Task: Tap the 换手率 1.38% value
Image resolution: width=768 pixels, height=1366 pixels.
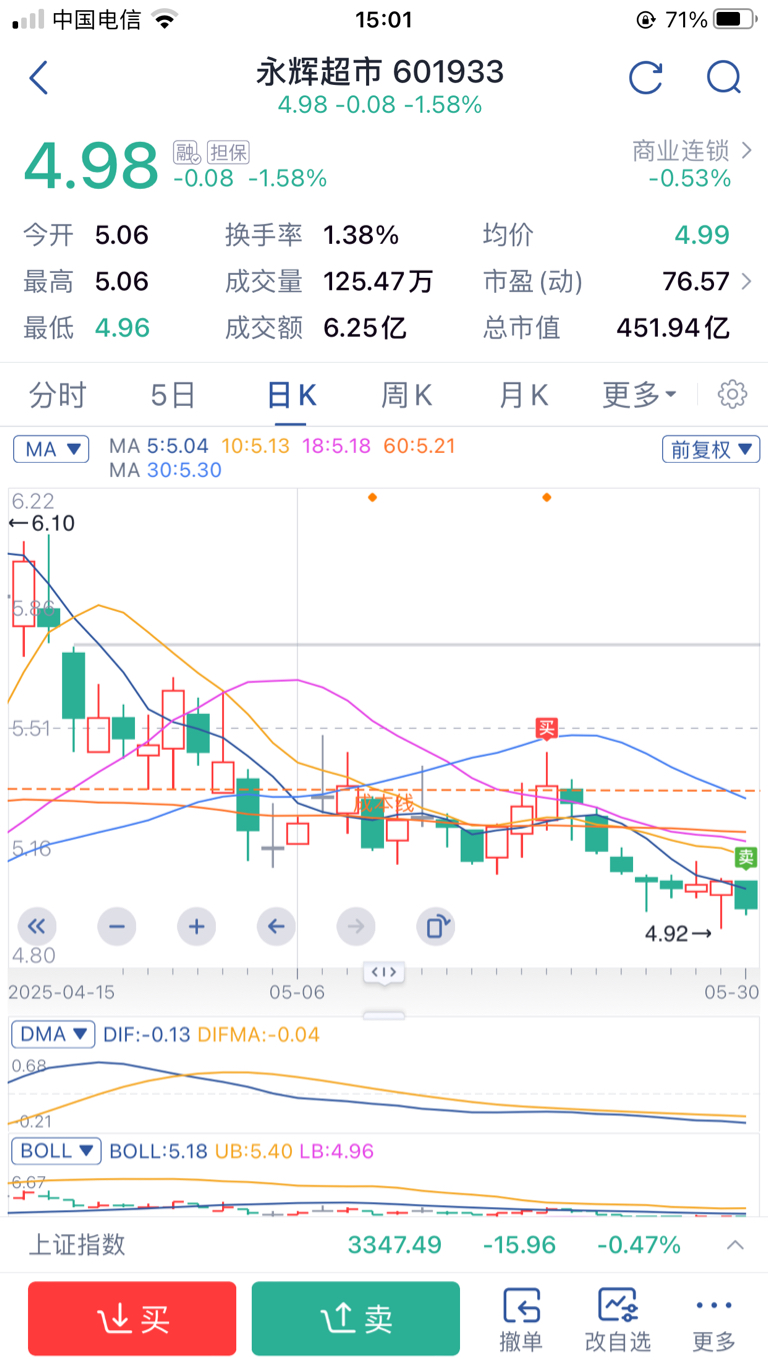Action: click(361, 236)
